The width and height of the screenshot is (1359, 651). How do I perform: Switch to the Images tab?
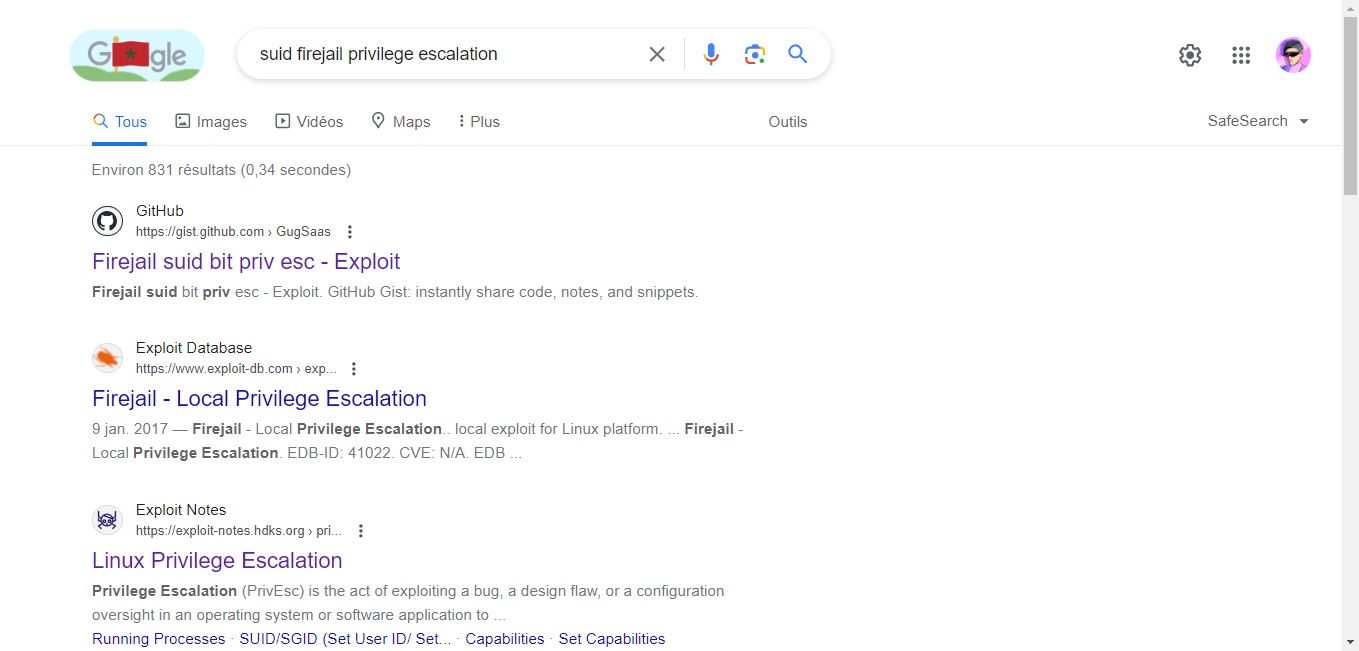tap(211, 122)
